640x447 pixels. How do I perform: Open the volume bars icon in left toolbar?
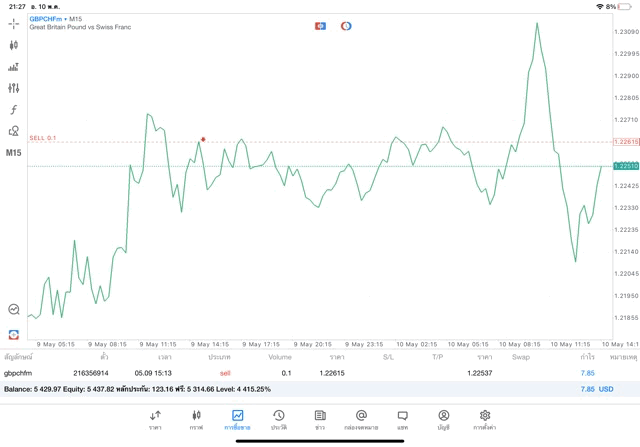[14, 67]
